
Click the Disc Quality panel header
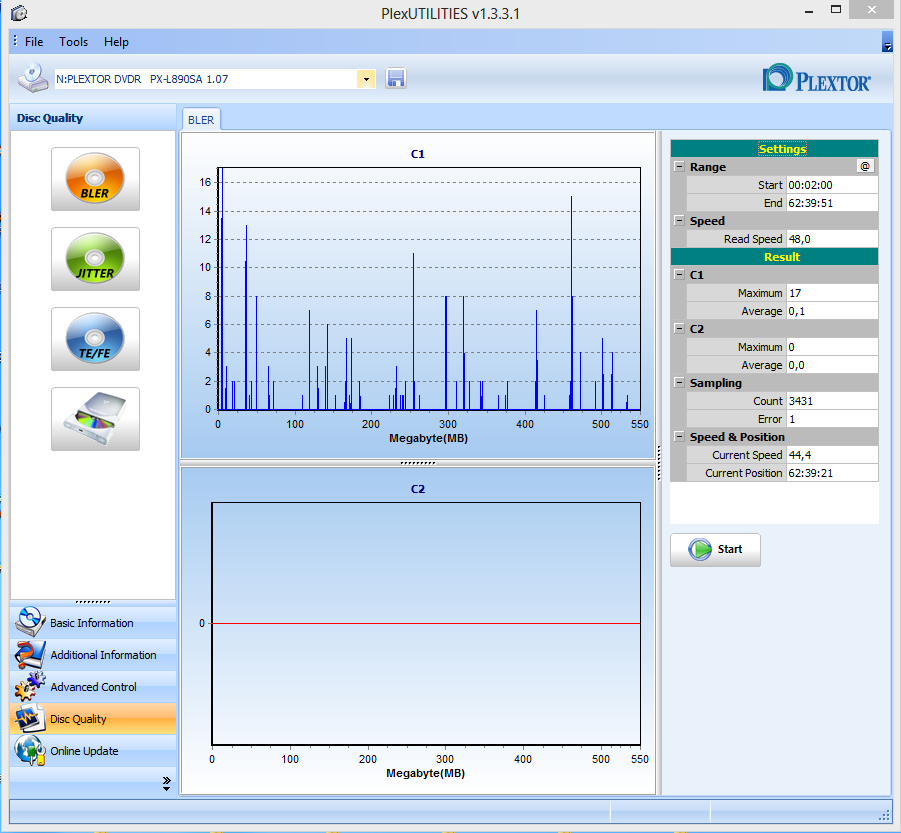coord(93,118)
